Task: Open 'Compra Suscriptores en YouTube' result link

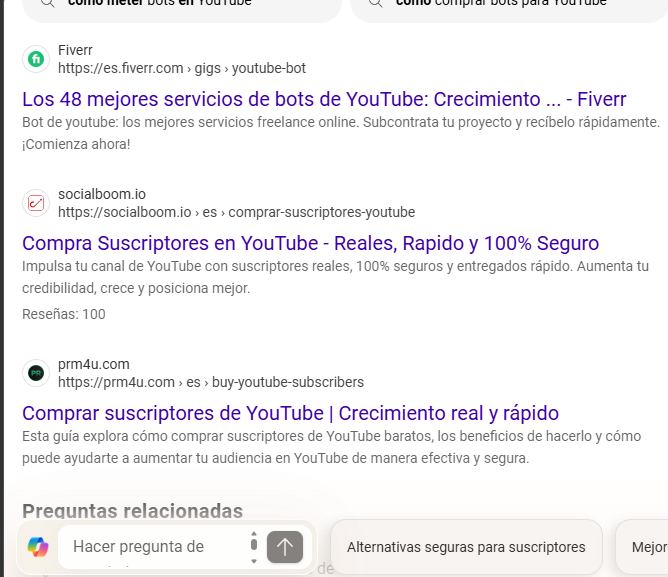Action: click(x=311, y=243)
